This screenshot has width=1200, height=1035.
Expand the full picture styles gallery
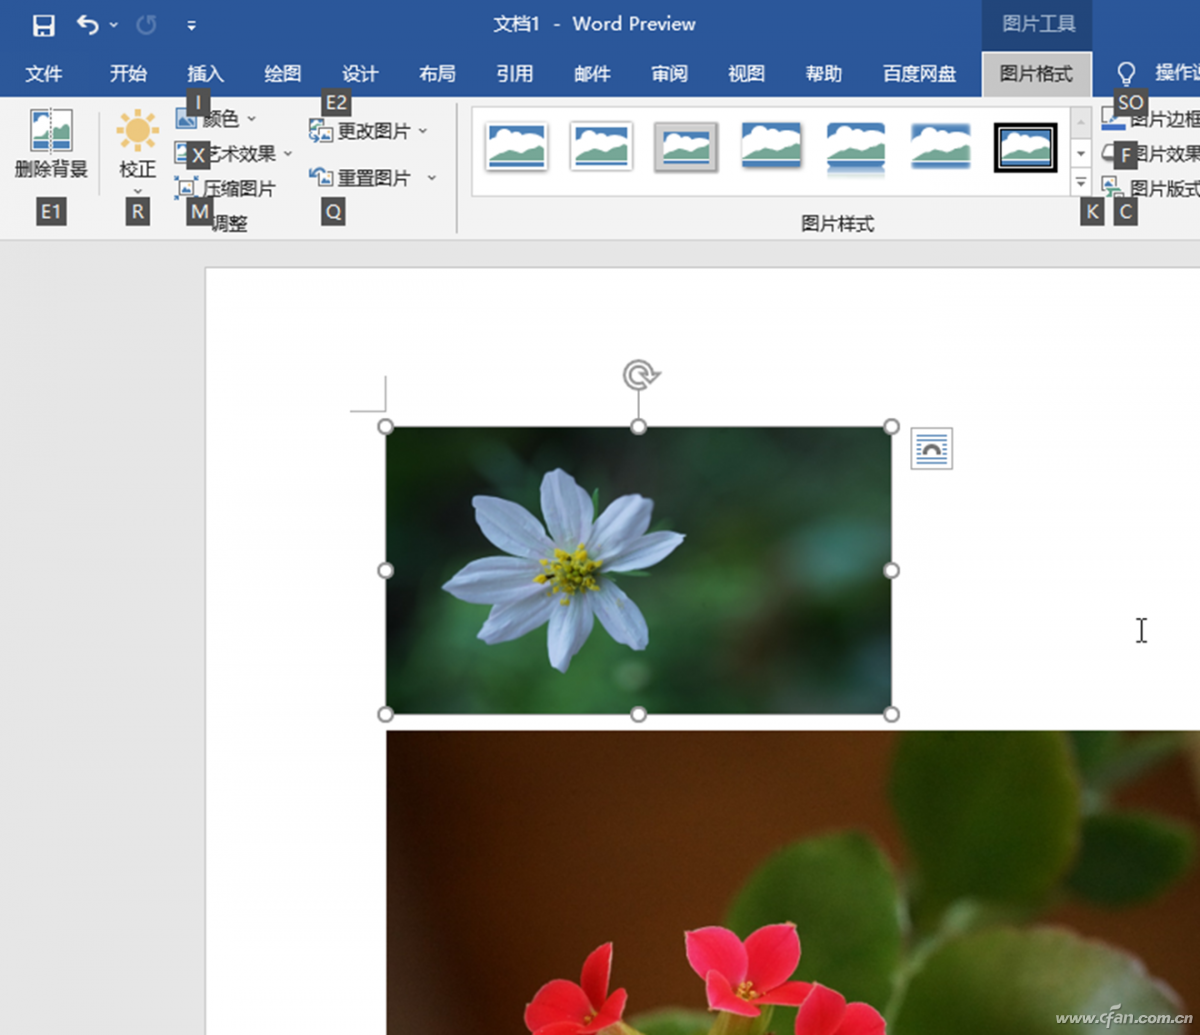(1081, 182)
